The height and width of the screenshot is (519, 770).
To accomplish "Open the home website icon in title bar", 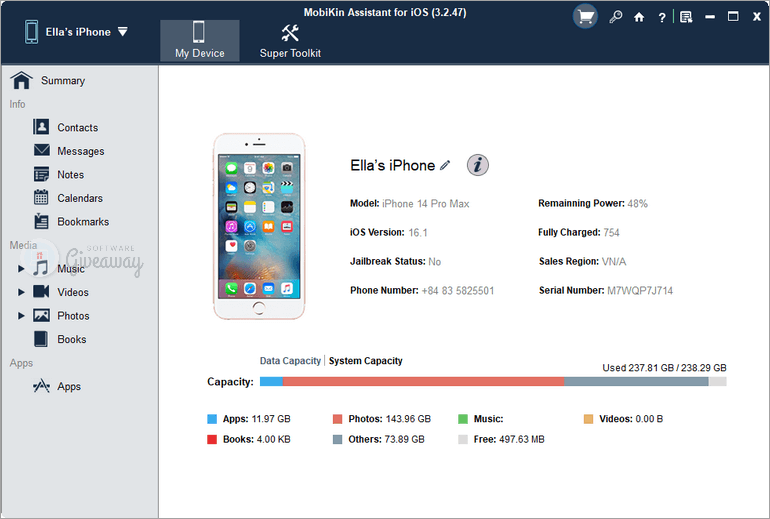I will coord(639,18).
